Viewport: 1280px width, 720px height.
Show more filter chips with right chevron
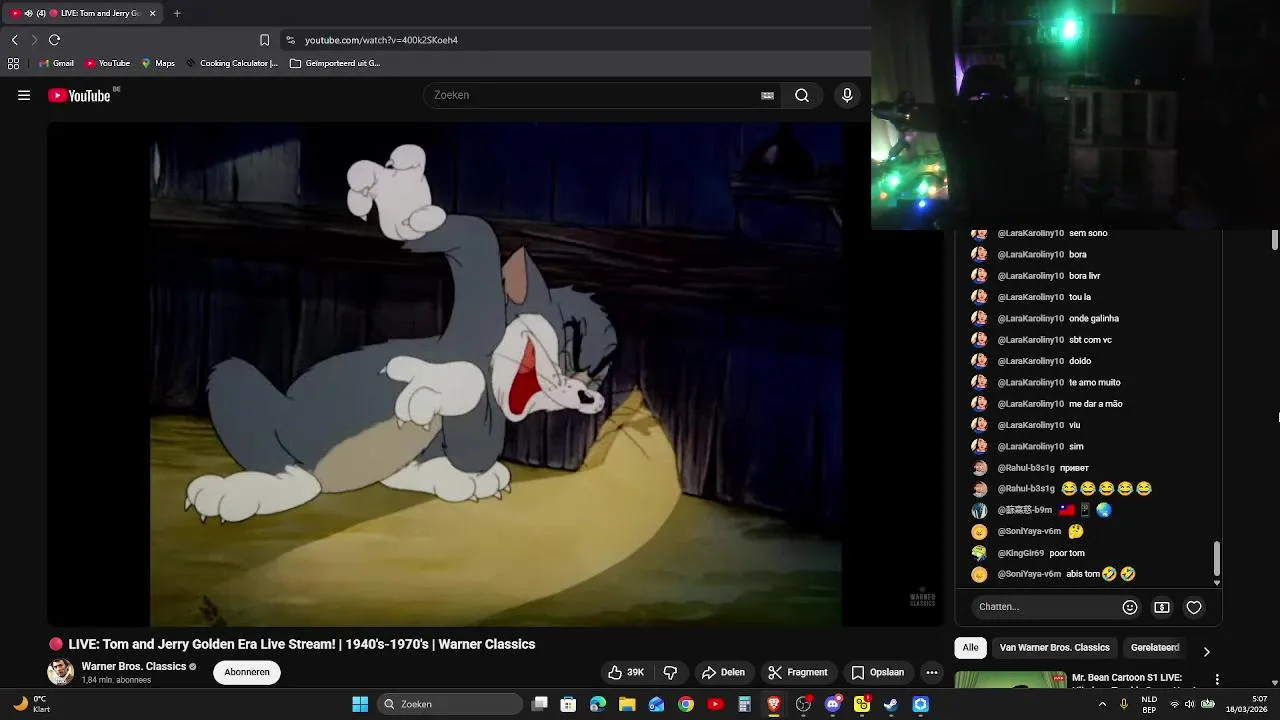(1206, 651)
